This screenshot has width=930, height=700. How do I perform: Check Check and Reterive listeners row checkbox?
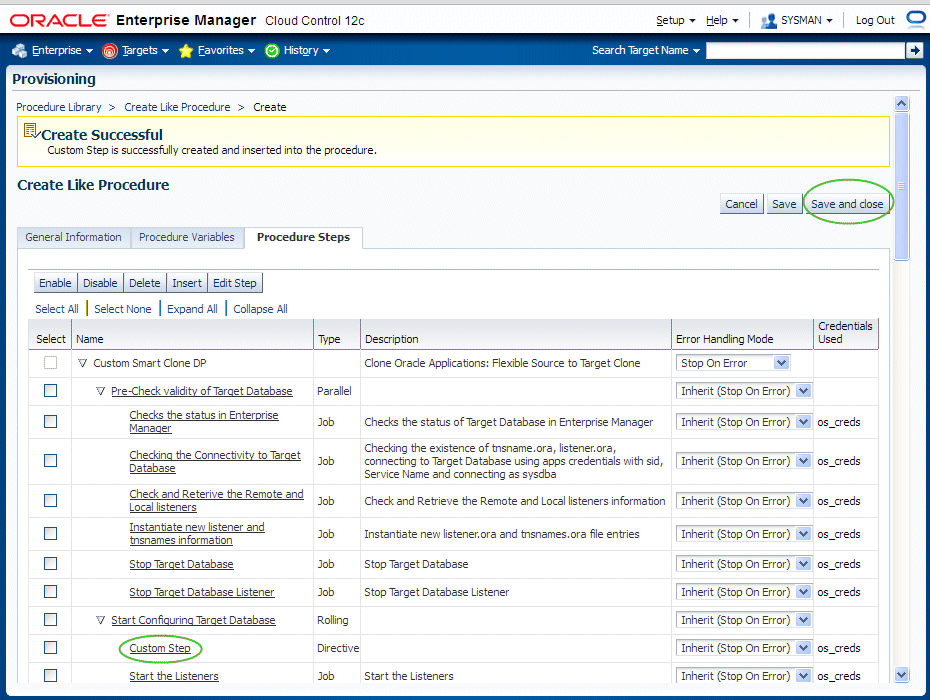click(x=50, y=500)
